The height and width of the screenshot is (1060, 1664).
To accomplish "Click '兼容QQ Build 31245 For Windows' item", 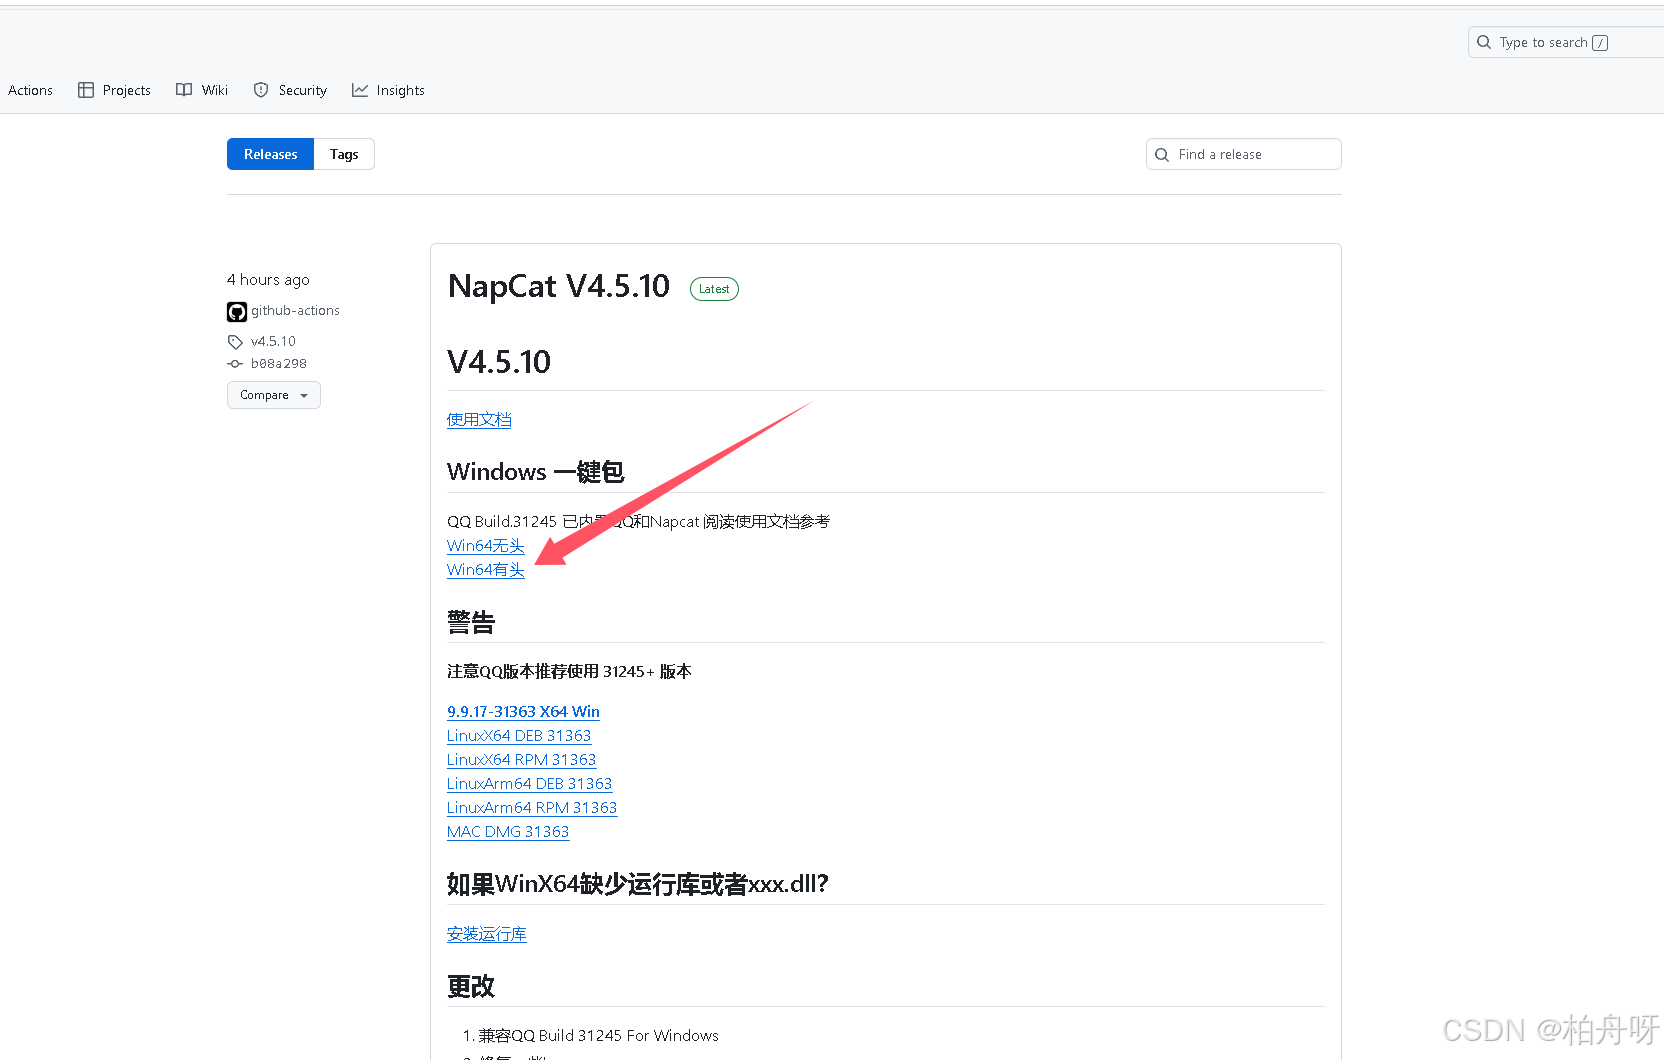I will (598, 1036).
